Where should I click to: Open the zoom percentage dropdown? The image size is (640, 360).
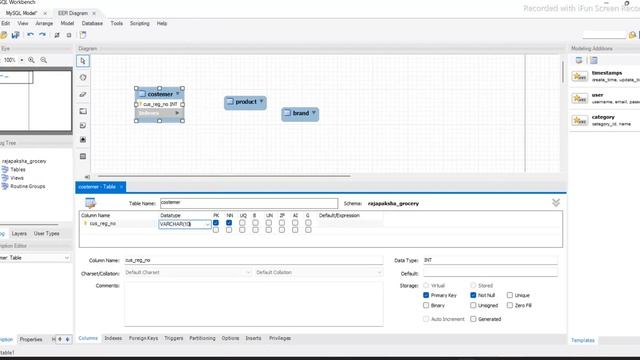[x=22, y=60]
